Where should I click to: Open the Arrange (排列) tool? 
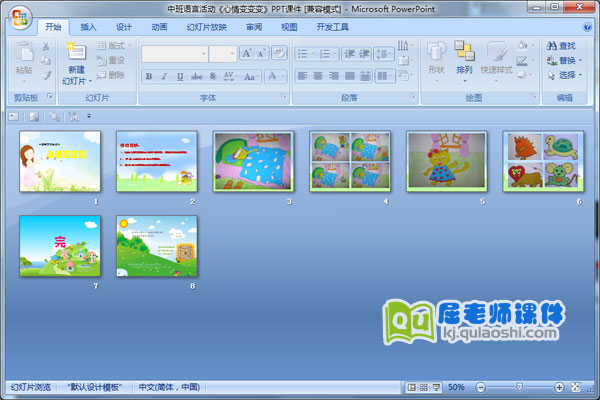464,58
